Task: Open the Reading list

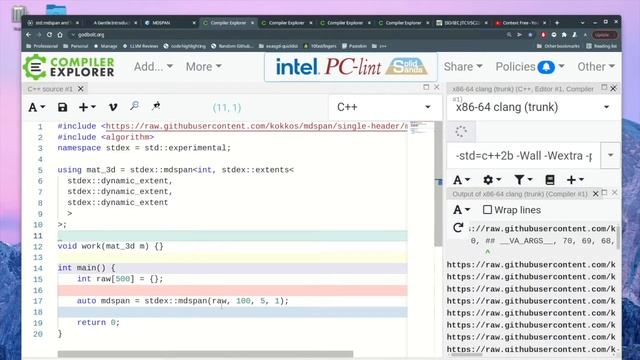Action: pyautogui.click(x=602, y=46)
